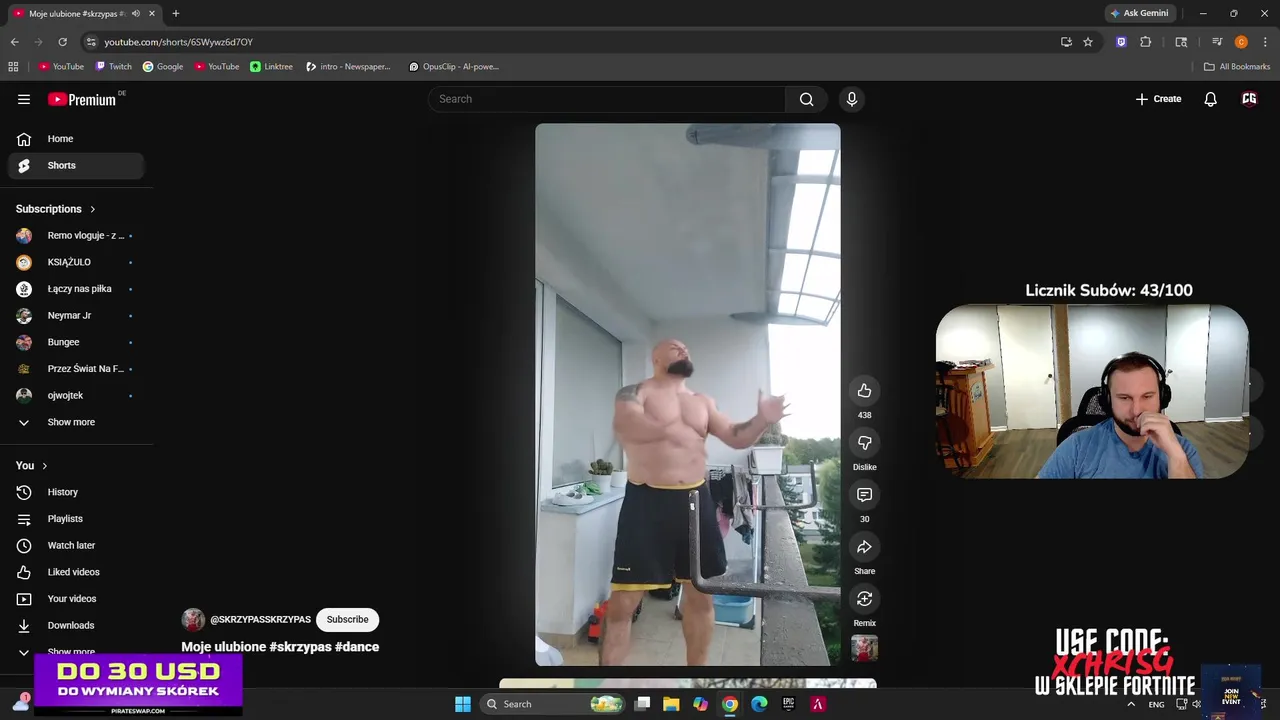The image size is (1280, 720).
Task: Go back with Chrome's back arrow
Action: (x=14, y=42)
